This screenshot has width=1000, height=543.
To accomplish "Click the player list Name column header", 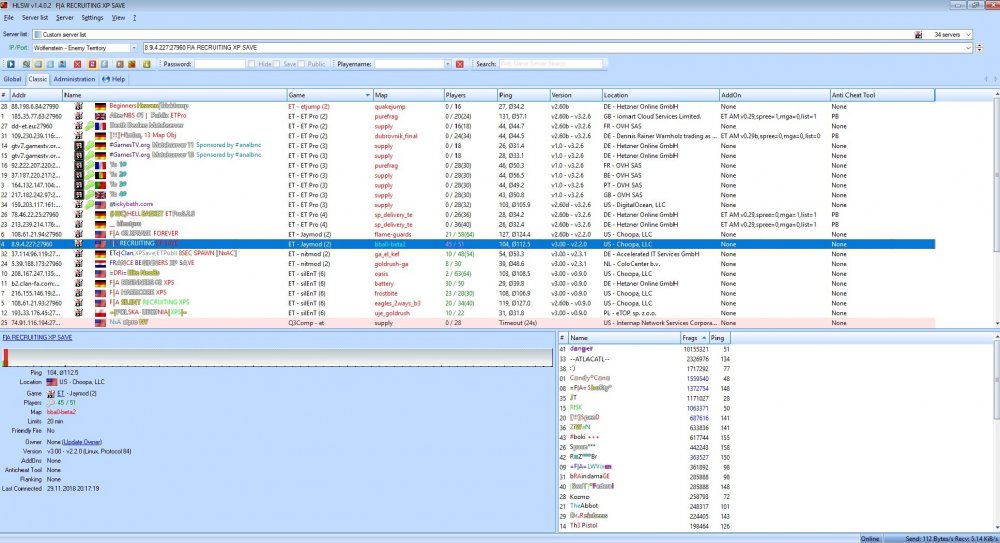I will coord(624,338).
